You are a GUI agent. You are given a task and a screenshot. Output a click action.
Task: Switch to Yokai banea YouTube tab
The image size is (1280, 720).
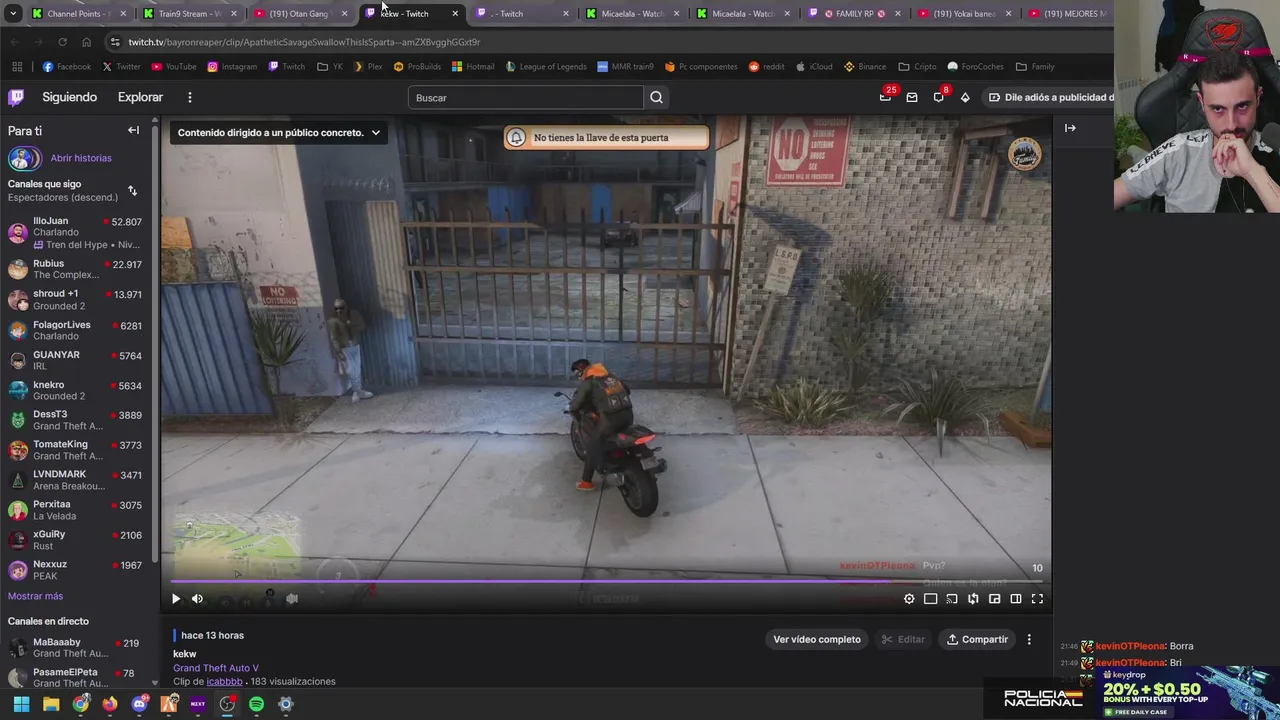964,14
